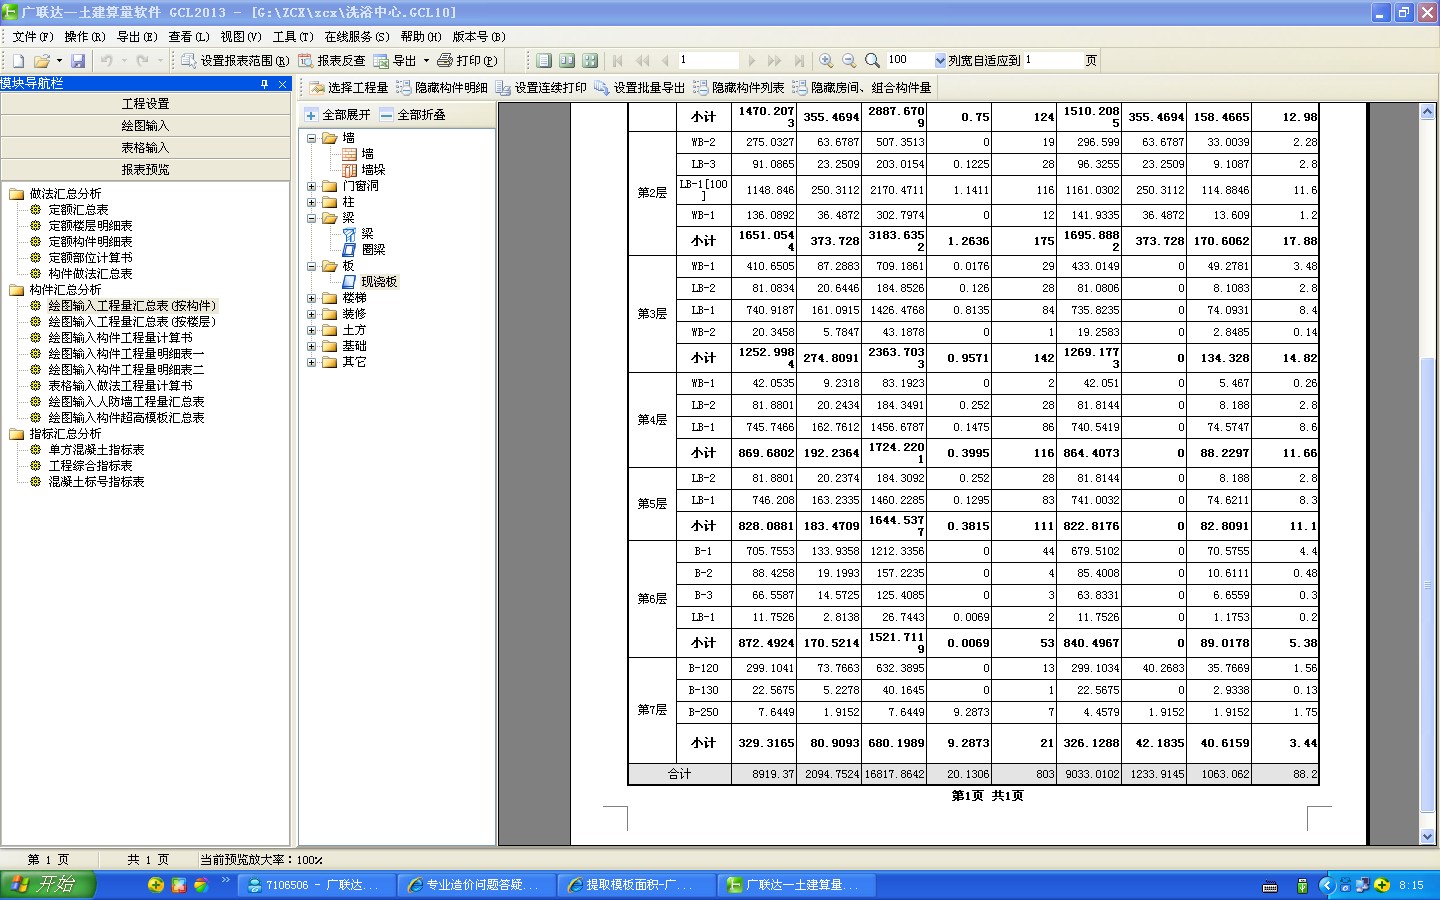Click the Open folder icon

[41, 61]
